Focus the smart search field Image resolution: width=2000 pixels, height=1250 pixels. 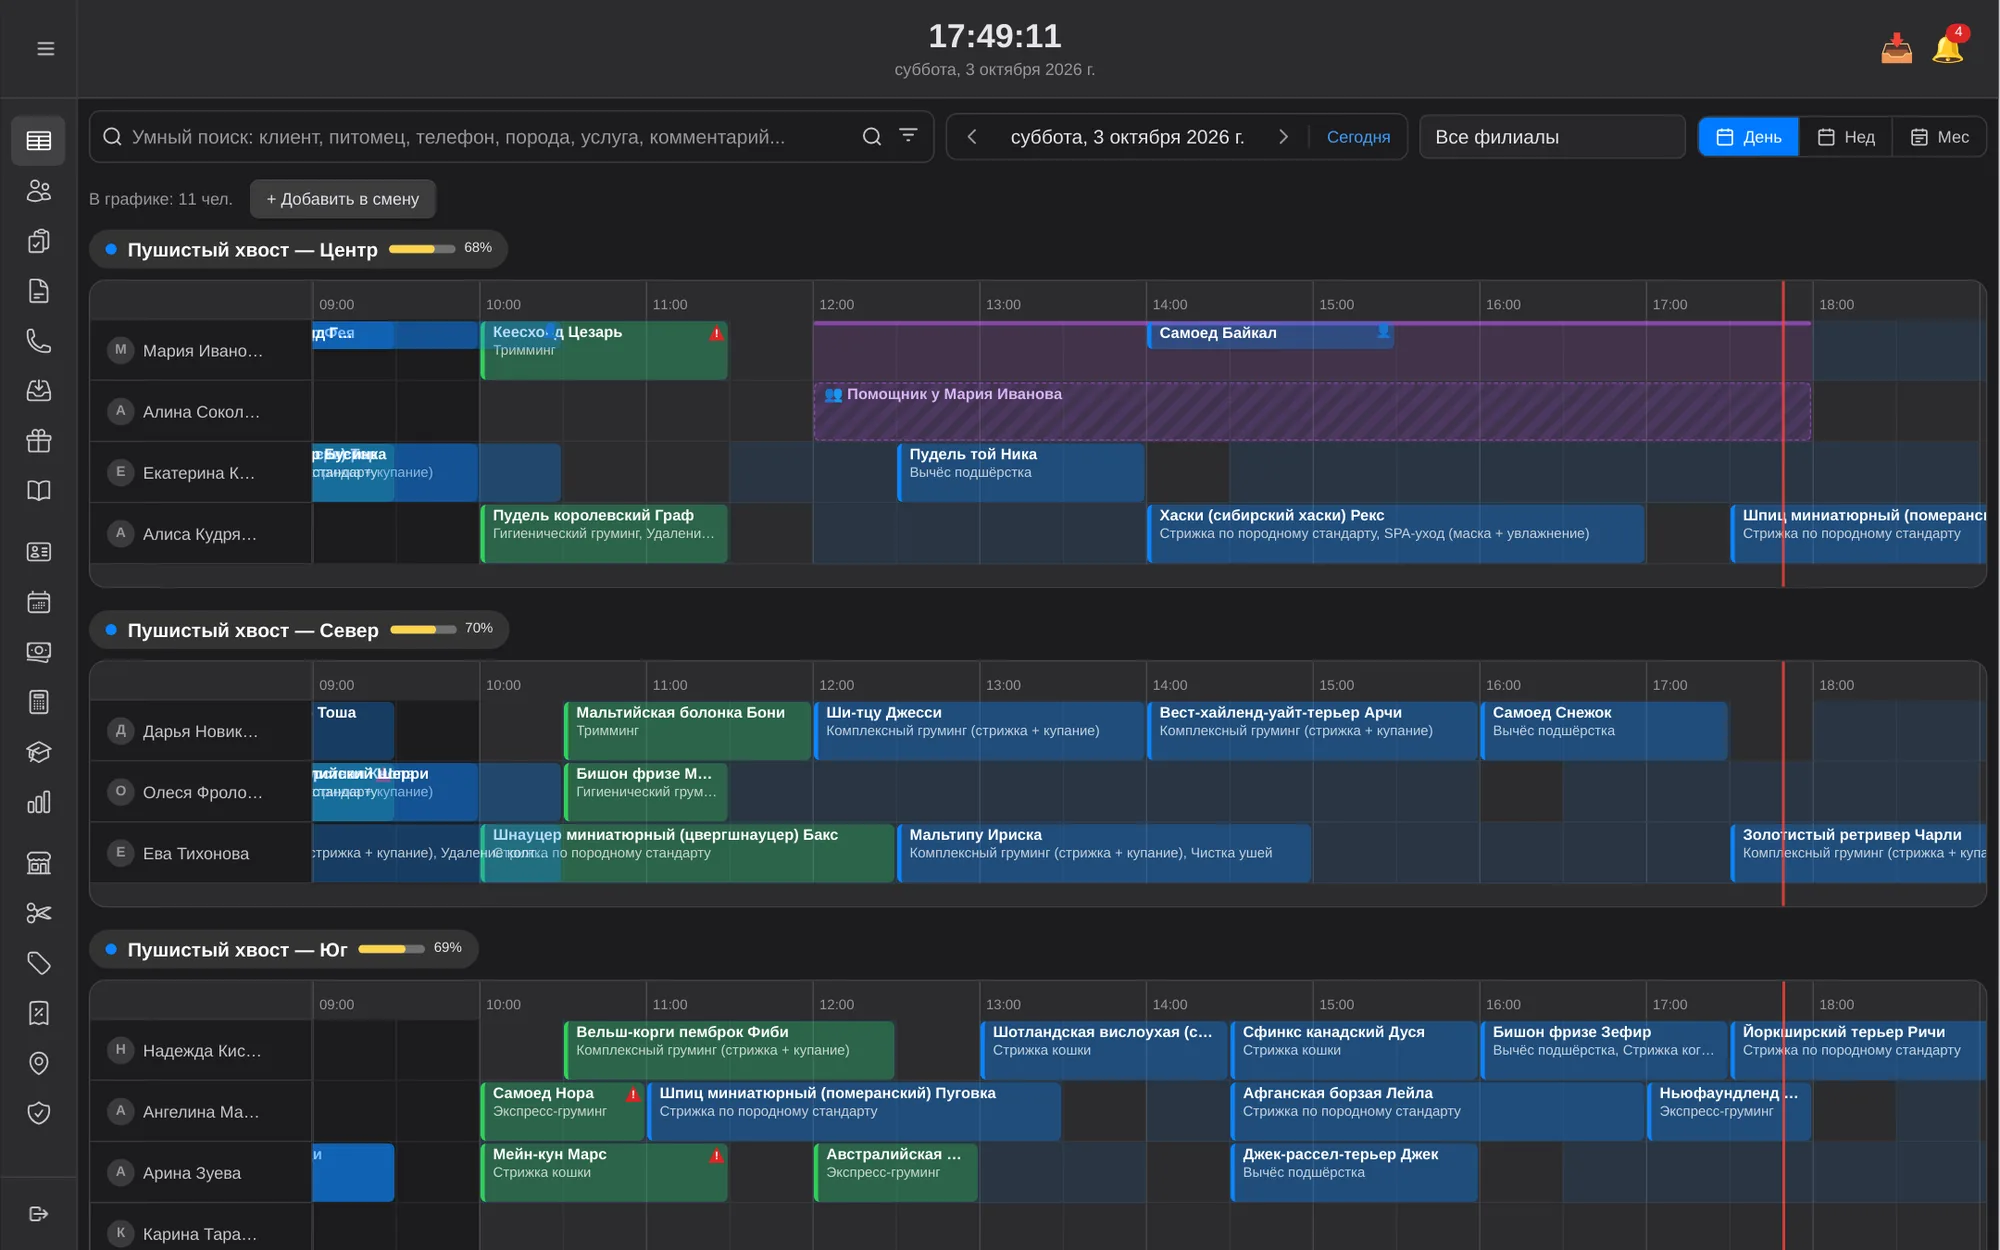click(492, 137)
